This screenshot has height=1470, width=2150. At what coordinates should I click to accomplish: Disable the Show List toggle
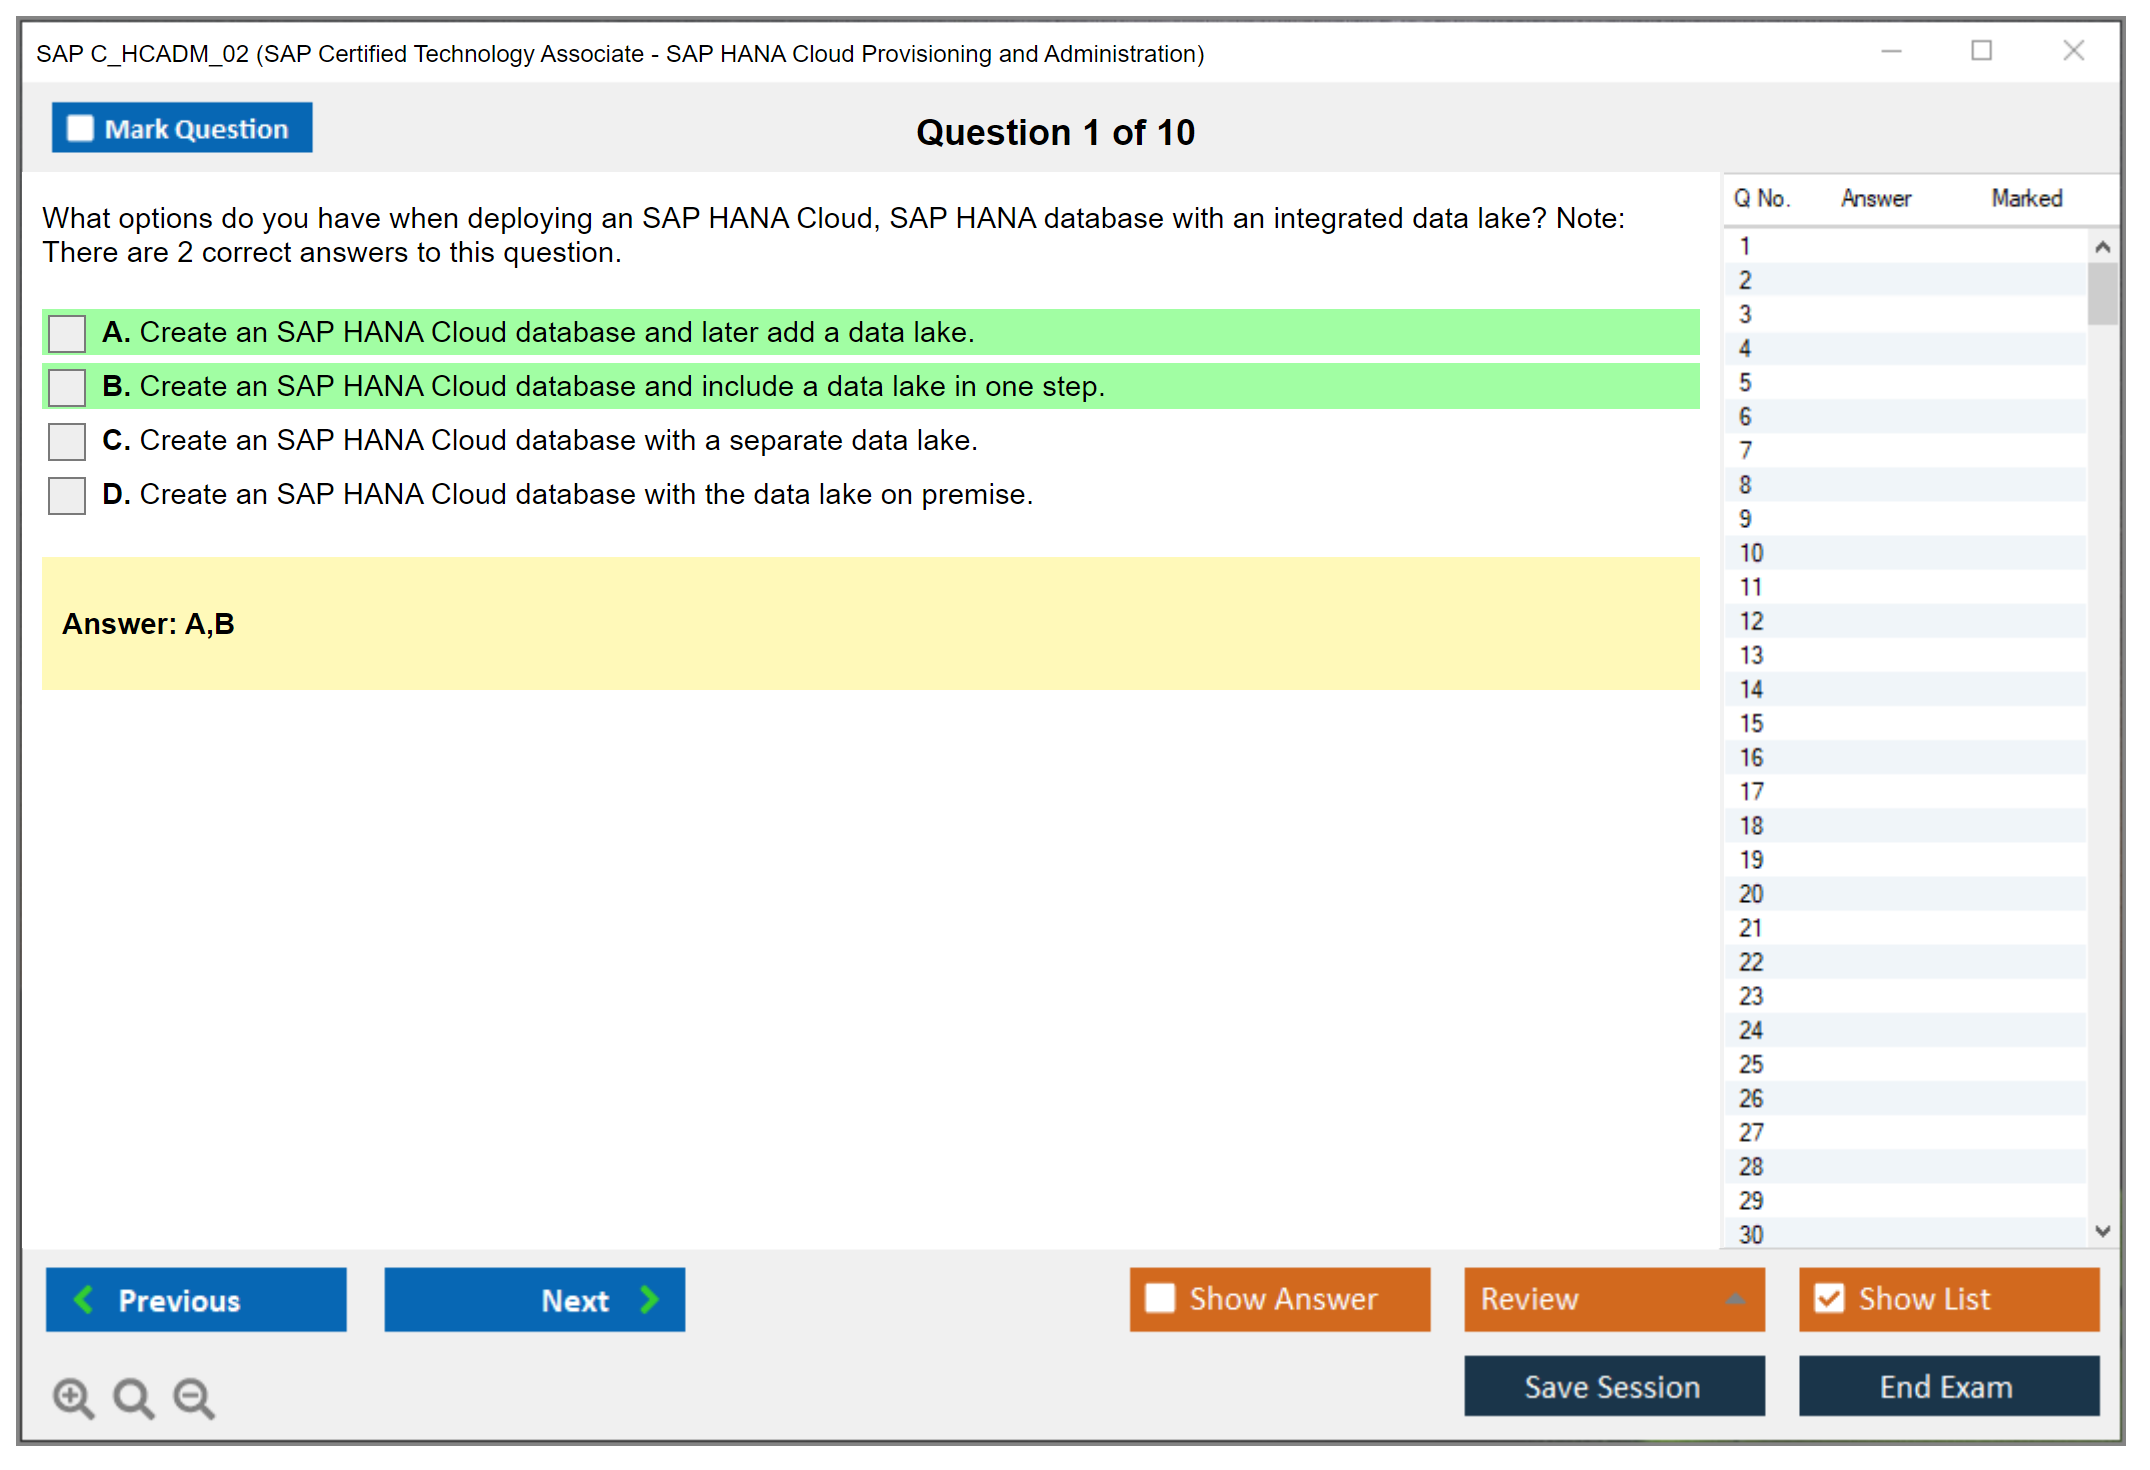pos(1830,1298)
